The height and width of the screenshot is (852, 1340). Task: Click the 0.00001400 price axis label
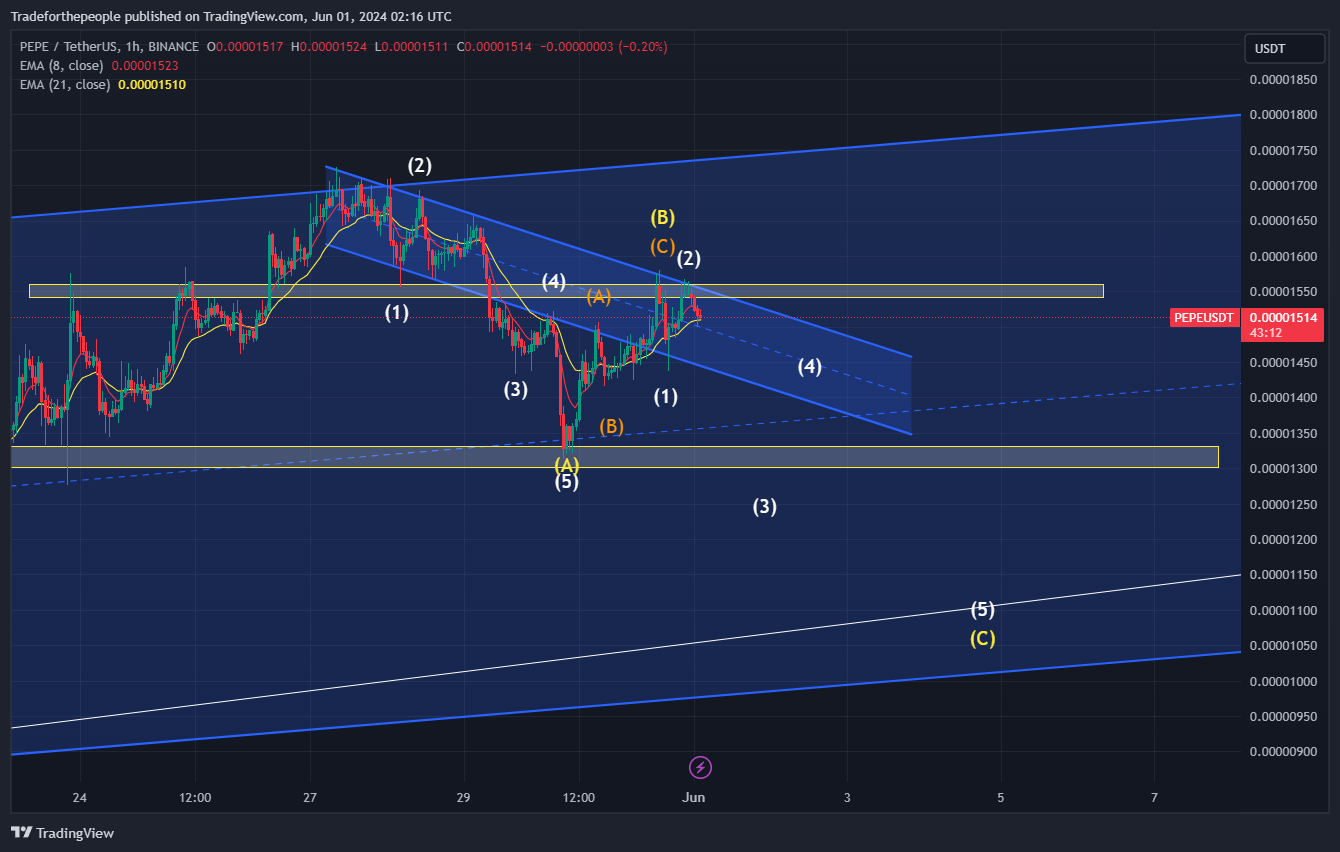(1284, 398)
